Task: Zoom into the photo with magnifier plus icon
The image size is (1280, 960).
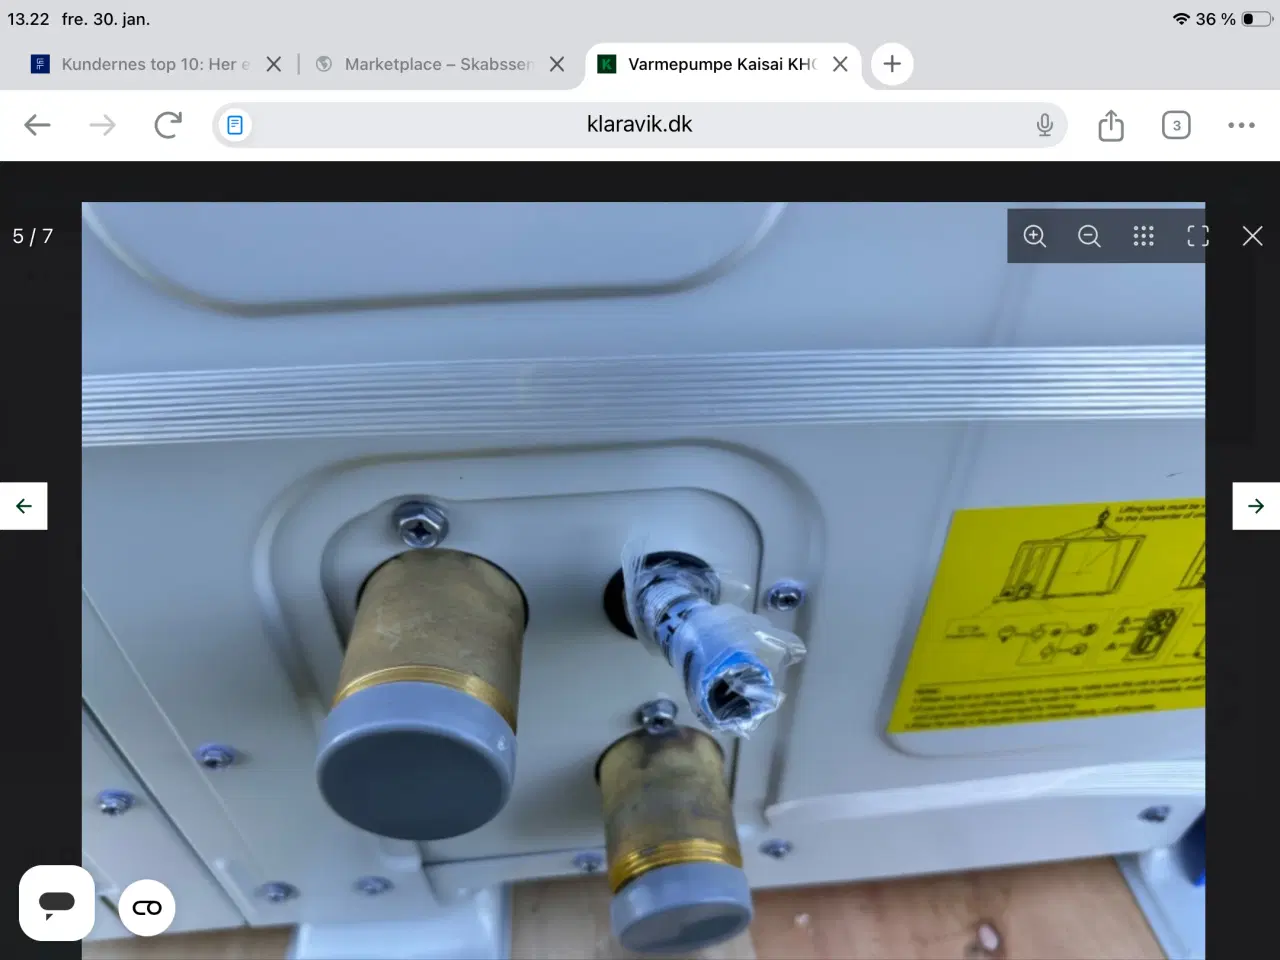Action: [x=1035, y=236]
